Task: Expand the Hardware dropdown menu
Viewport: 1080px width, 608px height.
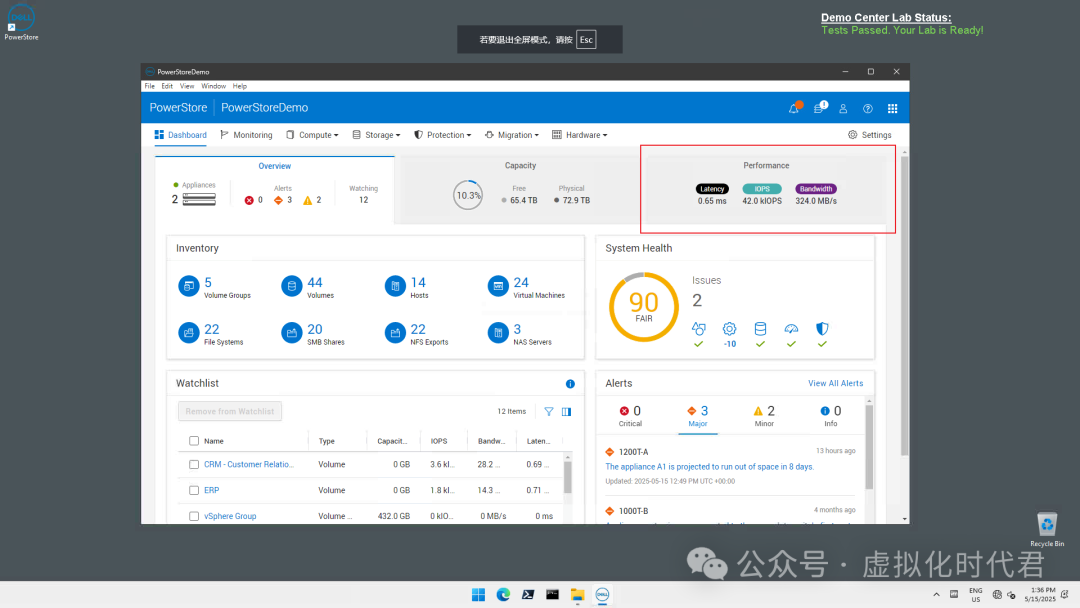Action: [580, 135]
